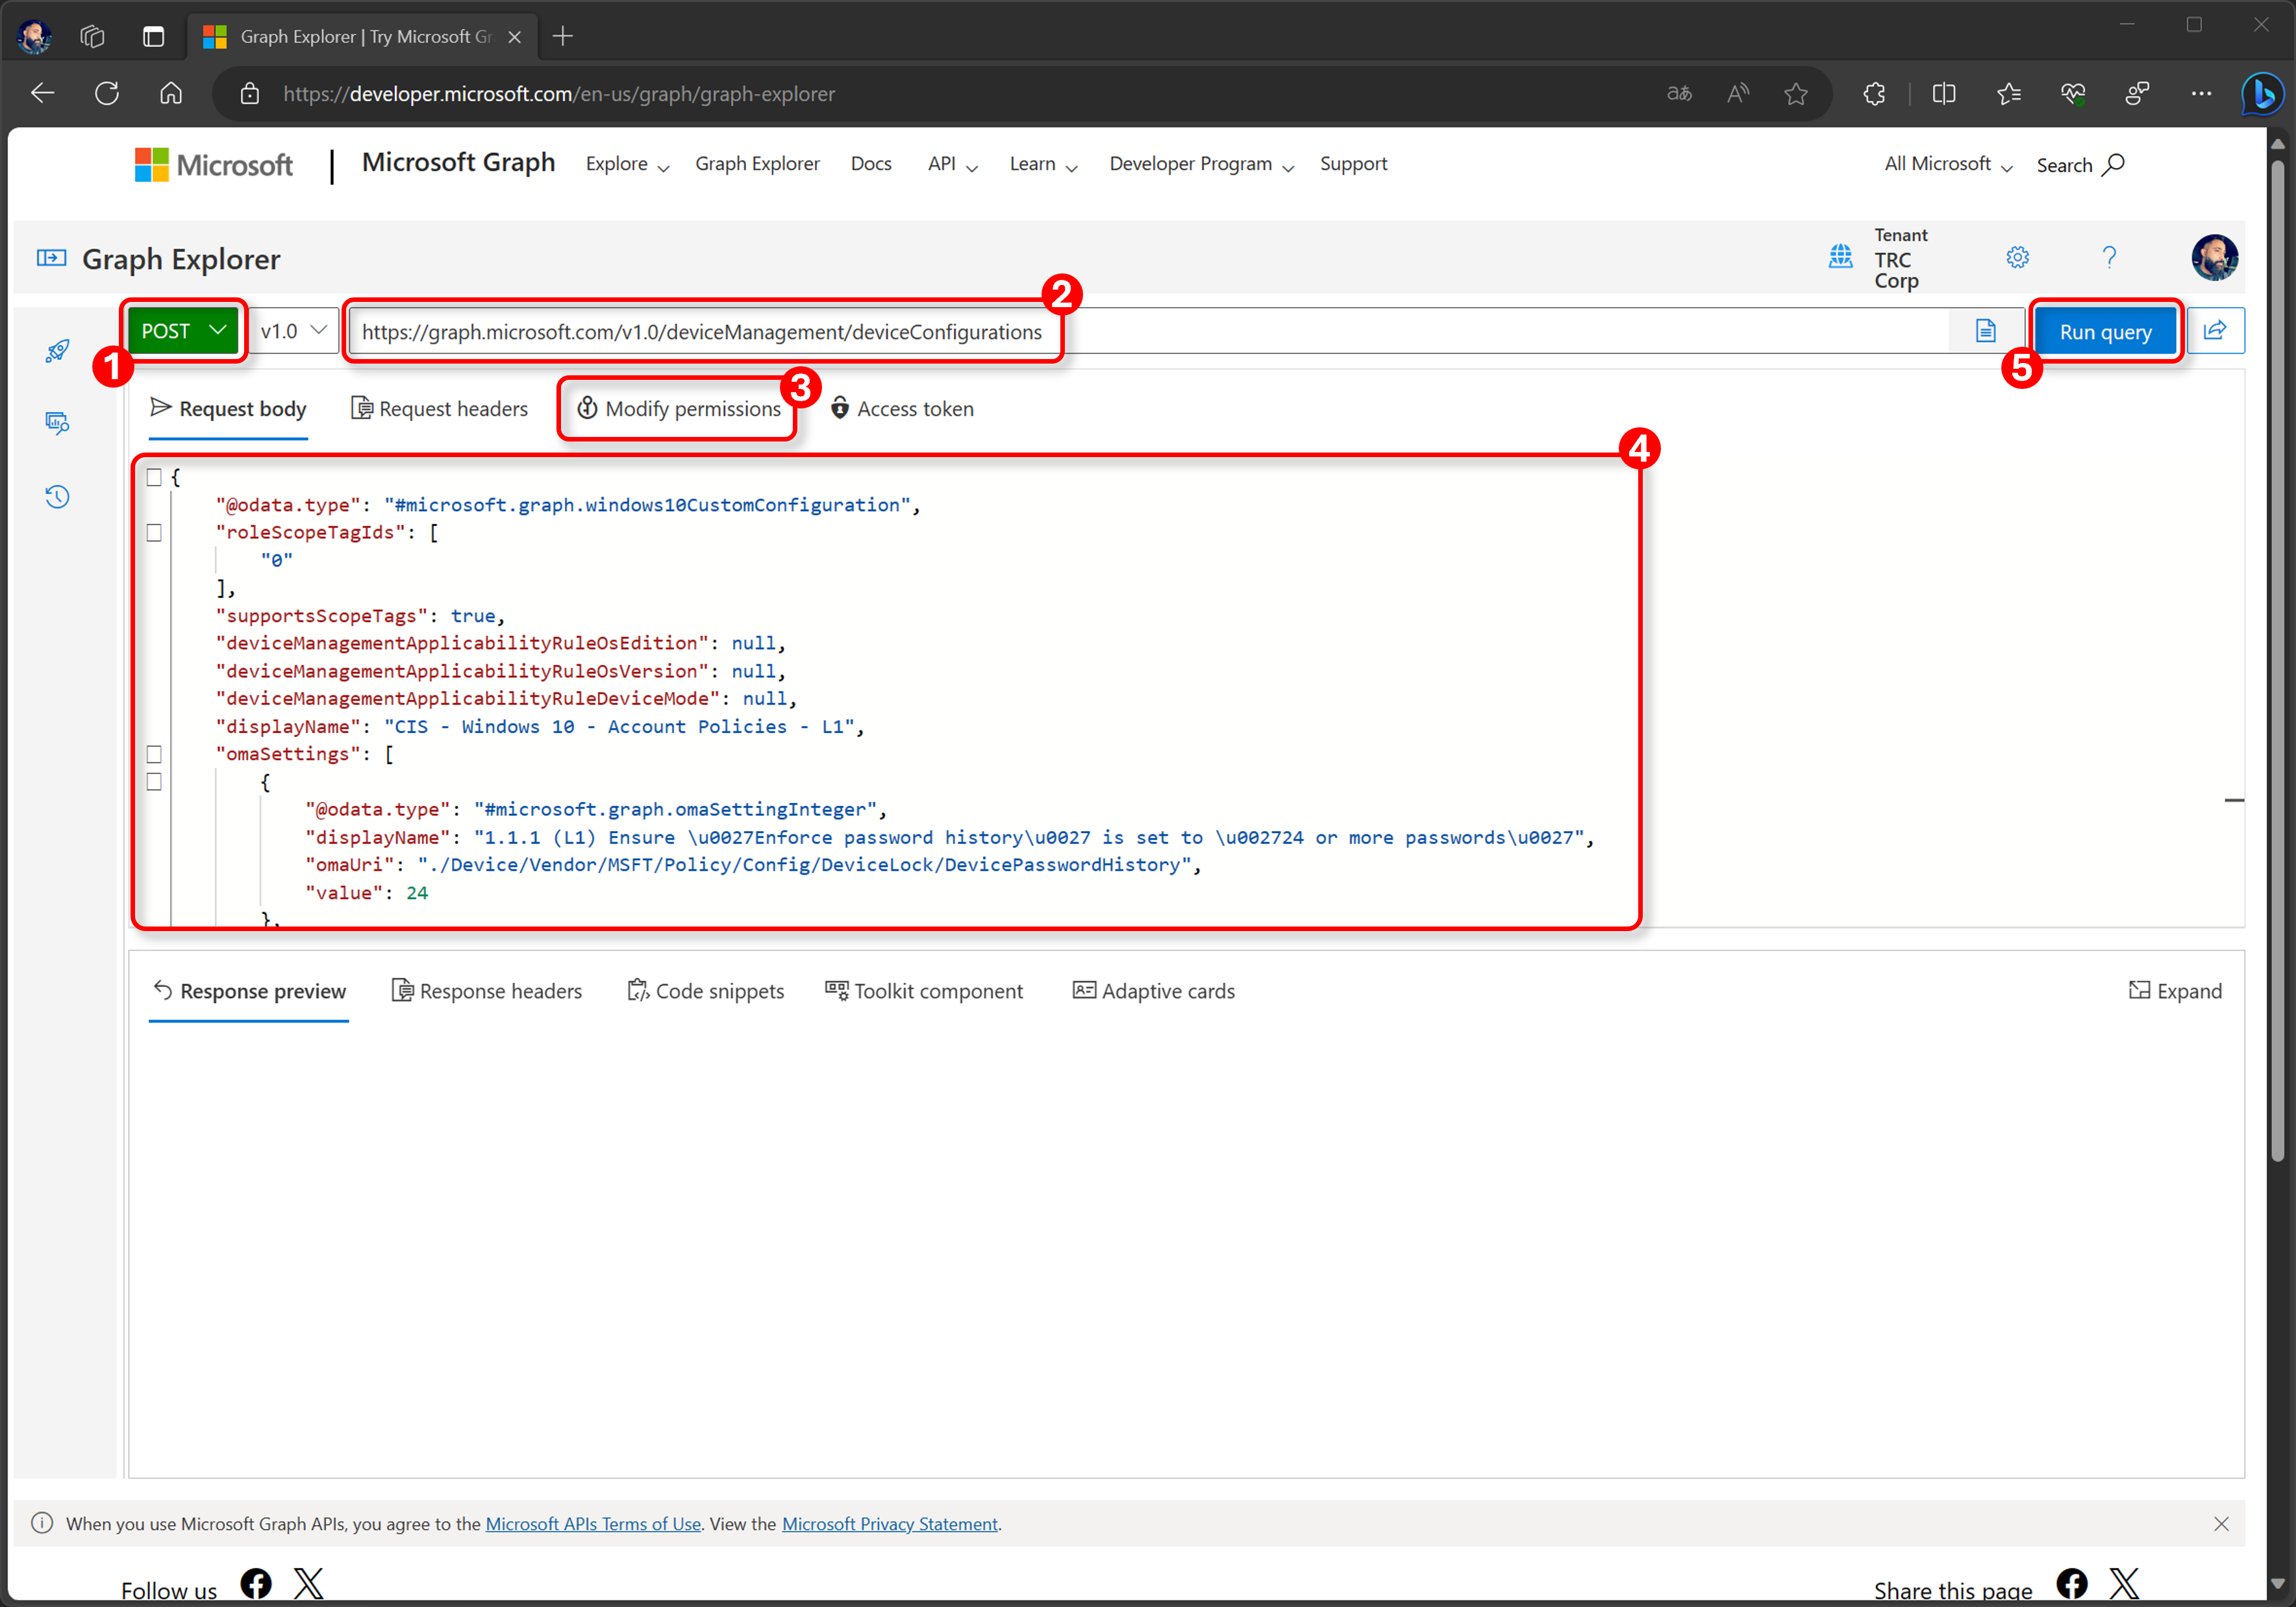
Task: Open the tab actions menu icon
Action: (x=153, y=37)
